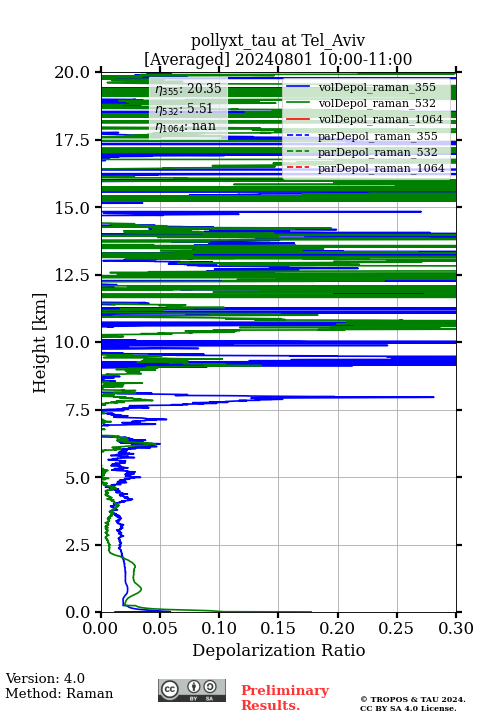Click the η1064: nan annotation
The width and height of the screenshot is (480, 720).
click(x=186, y=126)
